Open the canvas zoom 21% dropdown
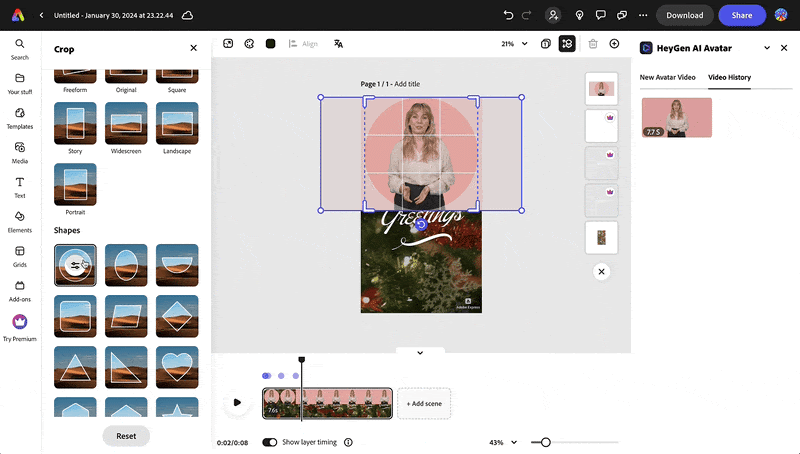 [514, 44]
